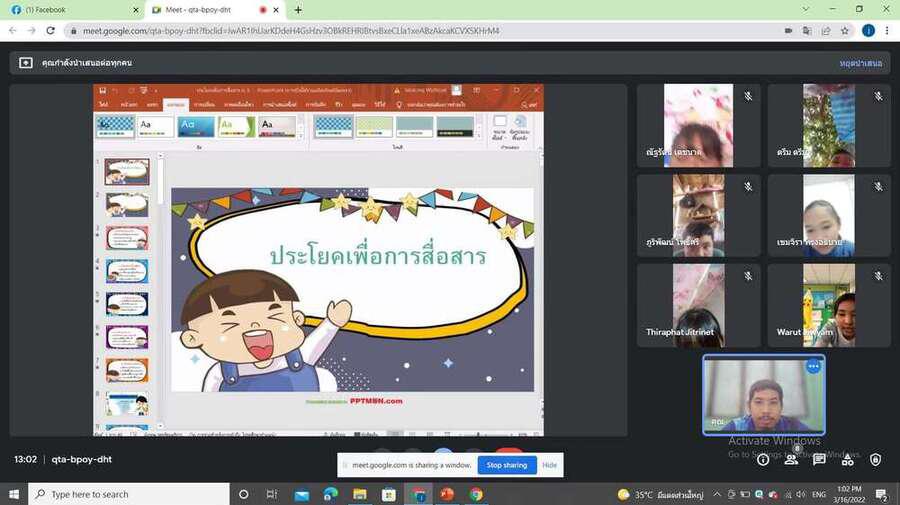Expand hidden system tray icons
900x505 pixels.
(x=717, y=494)
